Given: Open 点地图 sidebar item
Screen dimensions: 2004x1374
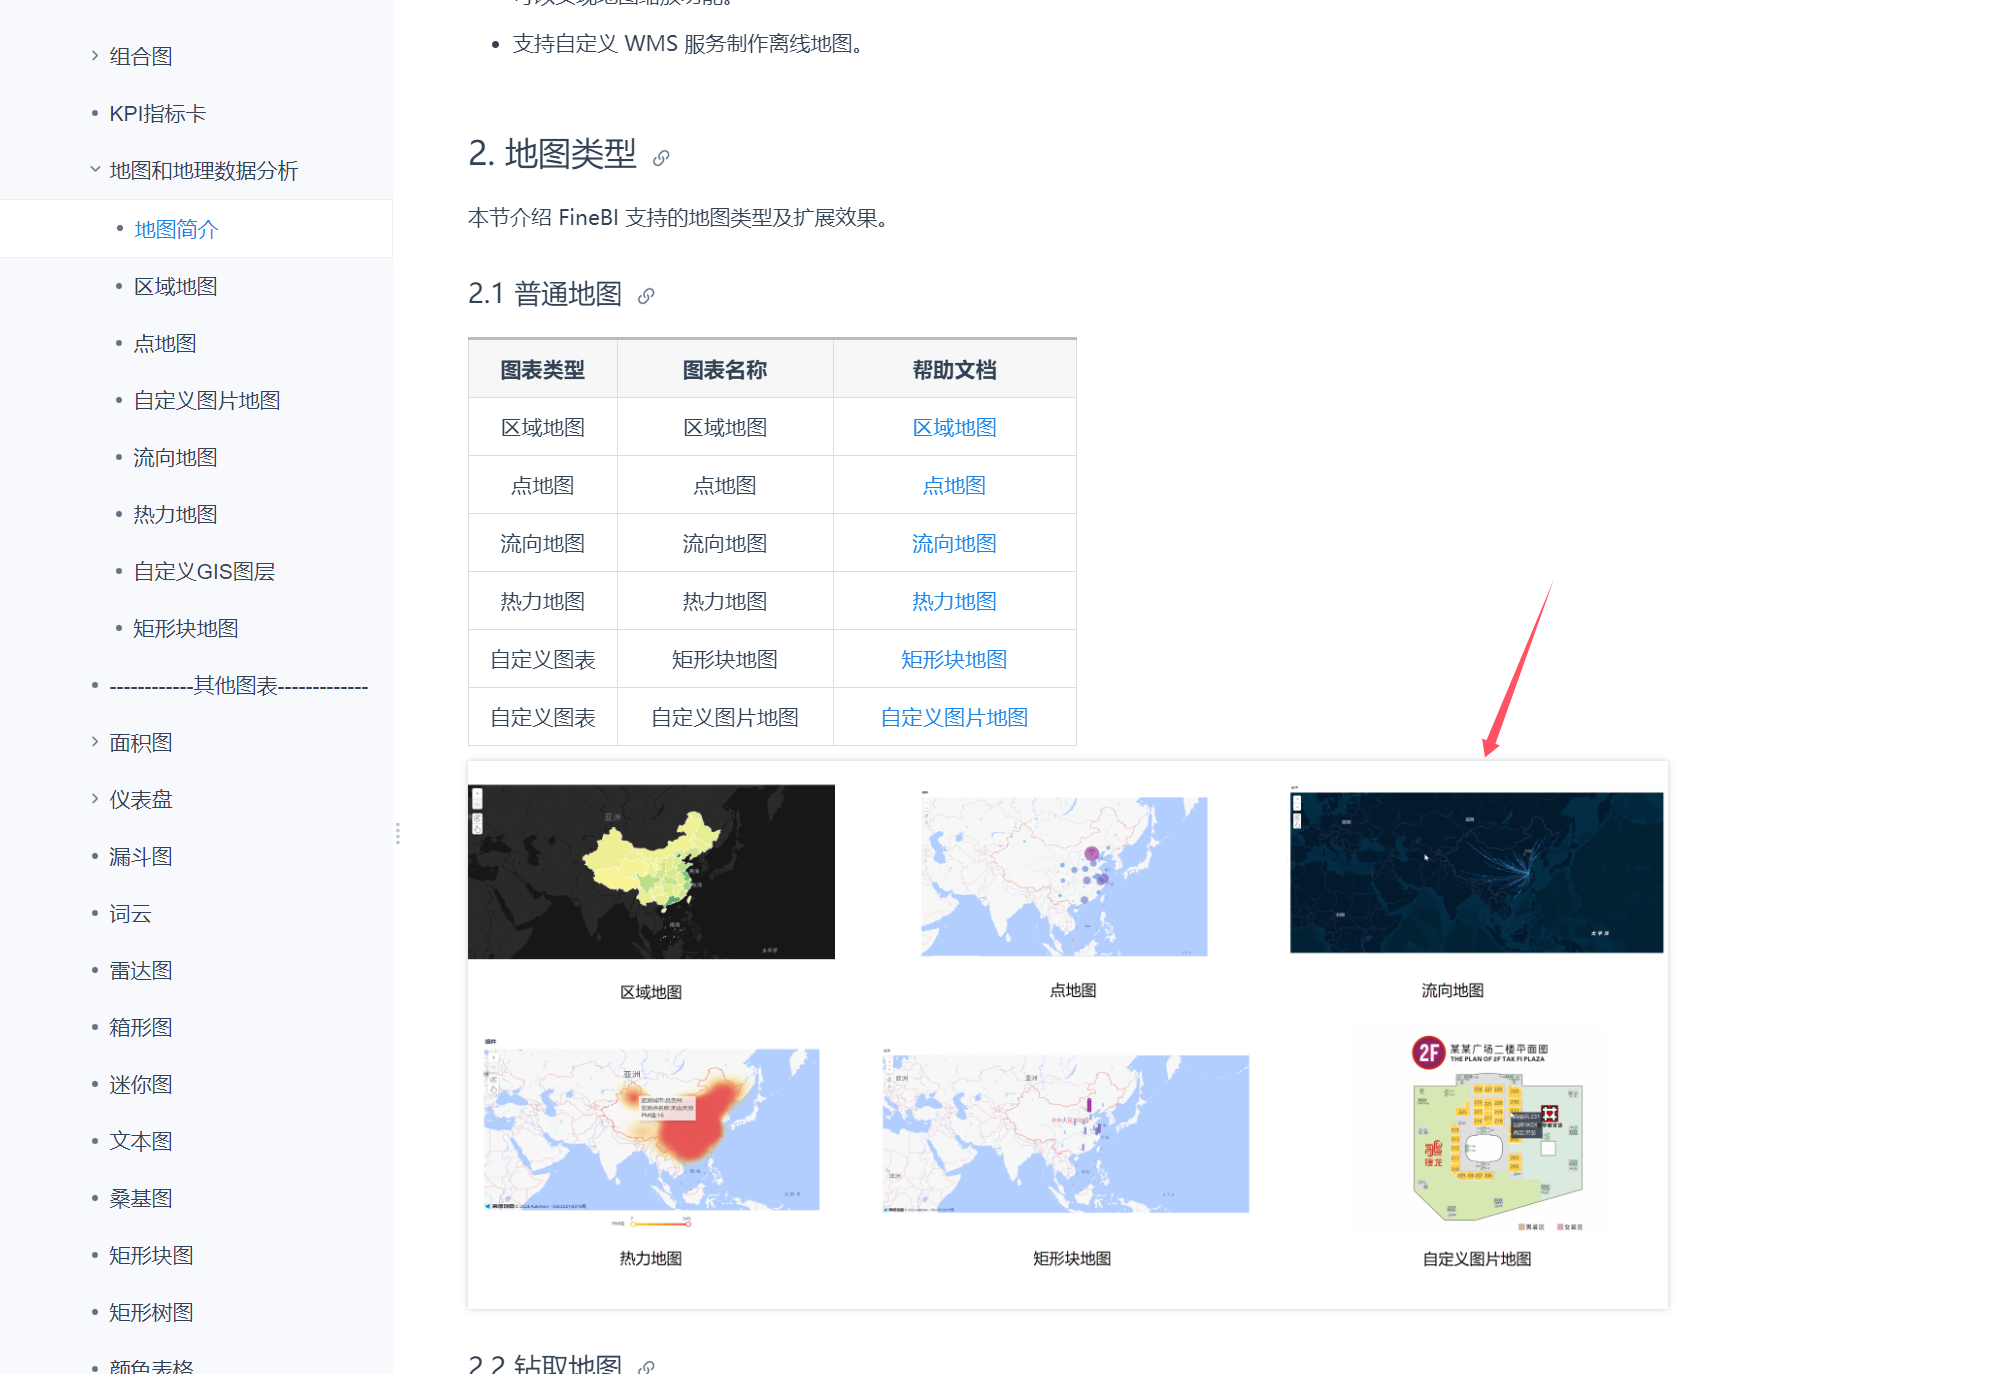Looking at the screenshot, I should click(x=165, y=343).
